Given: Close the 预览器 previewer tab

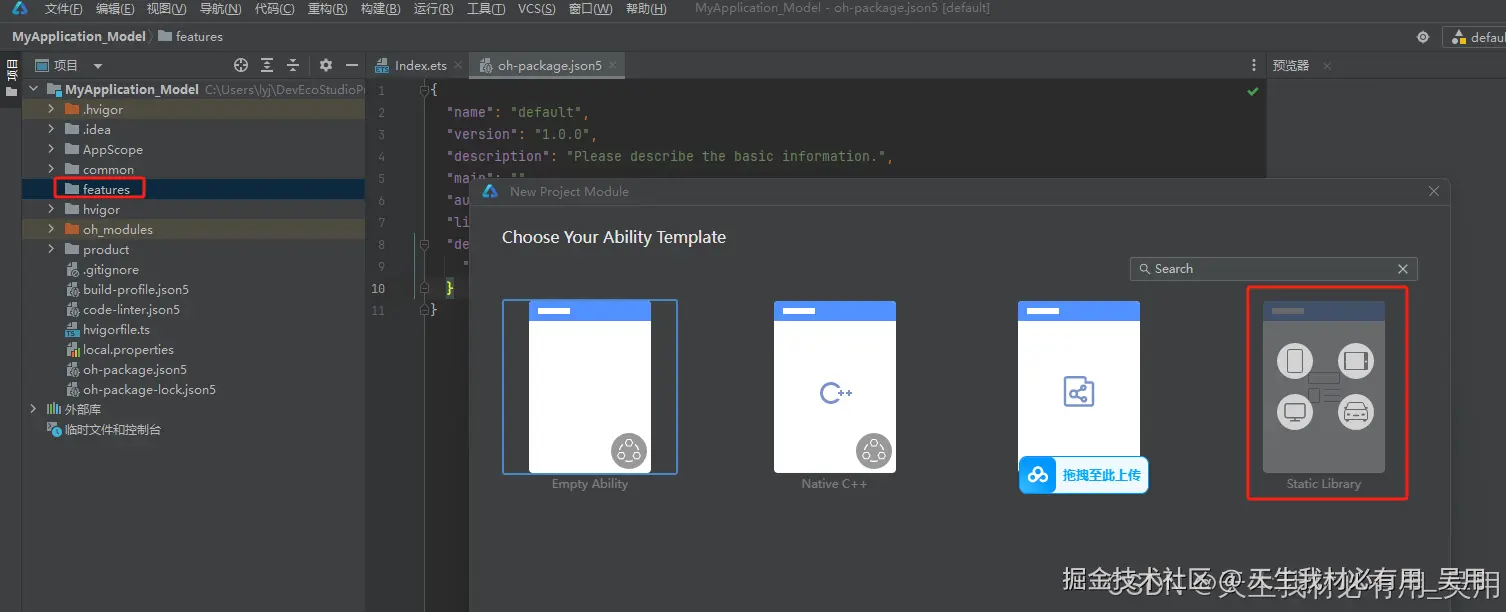Looking at the screenshot, I should click(x=1327, y=66).
